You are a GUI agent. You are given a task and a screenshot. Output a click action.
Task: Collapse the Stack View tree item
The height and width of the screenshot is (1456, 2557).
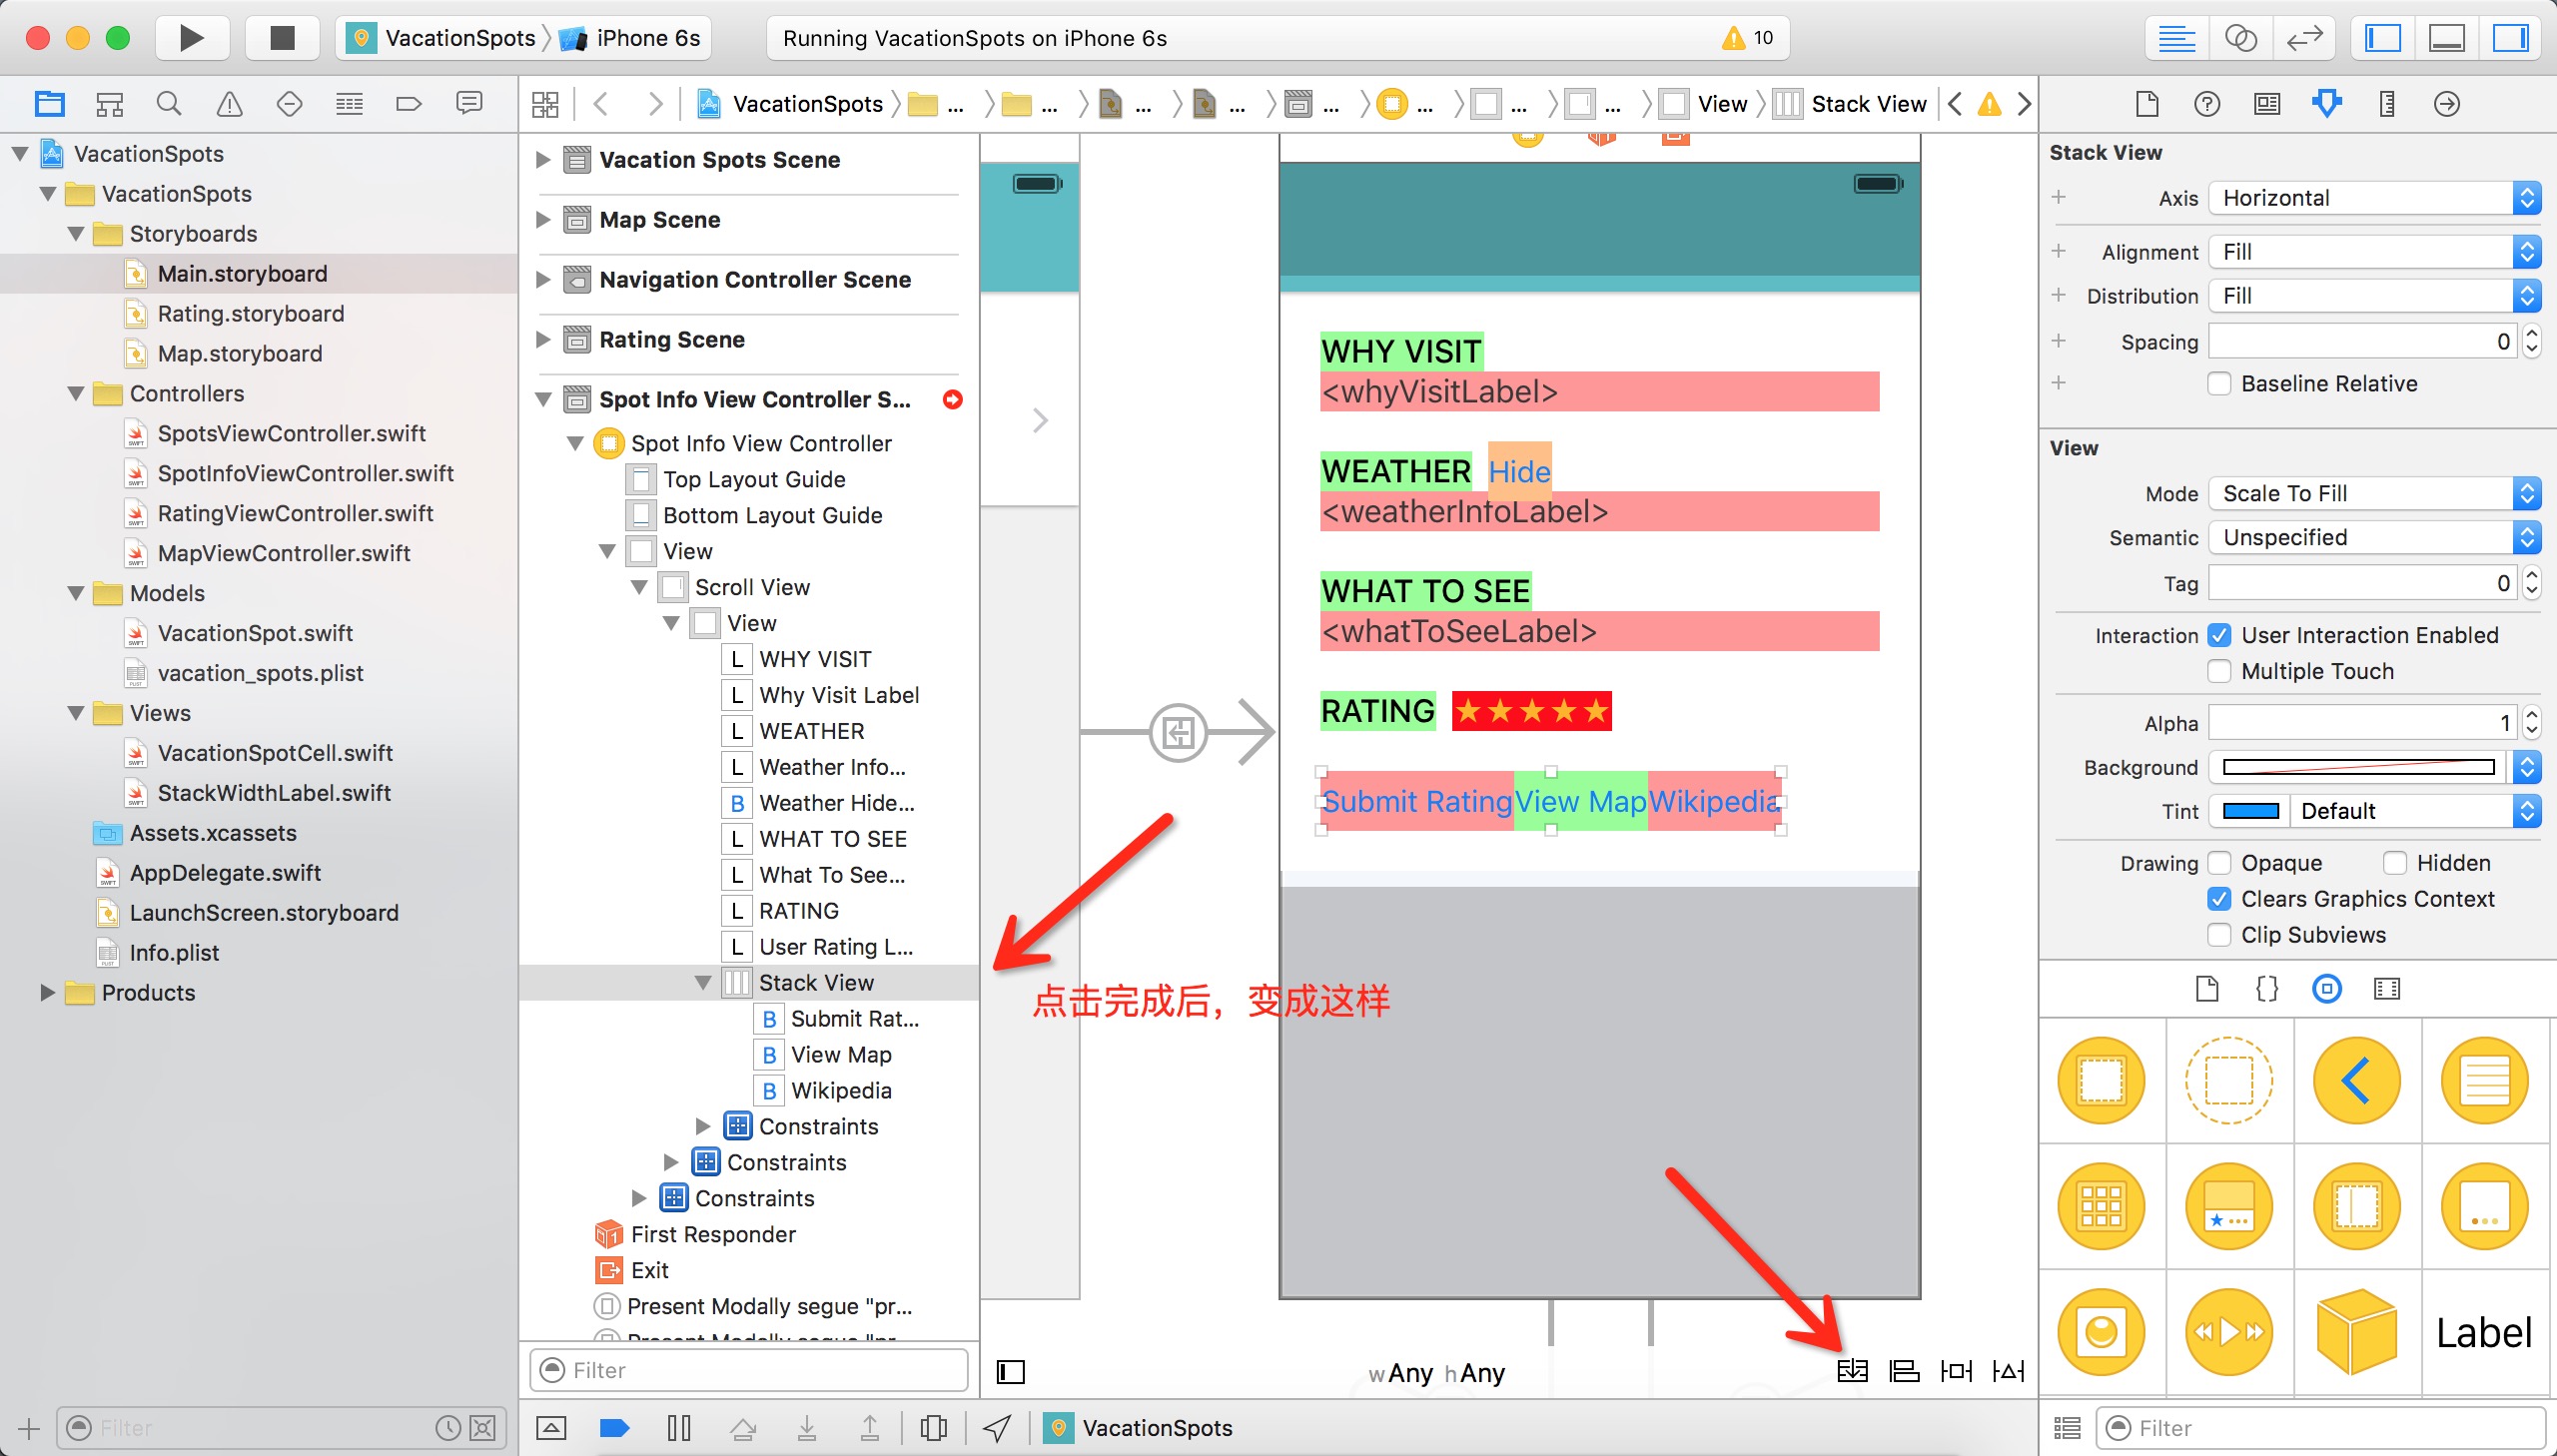703,983
